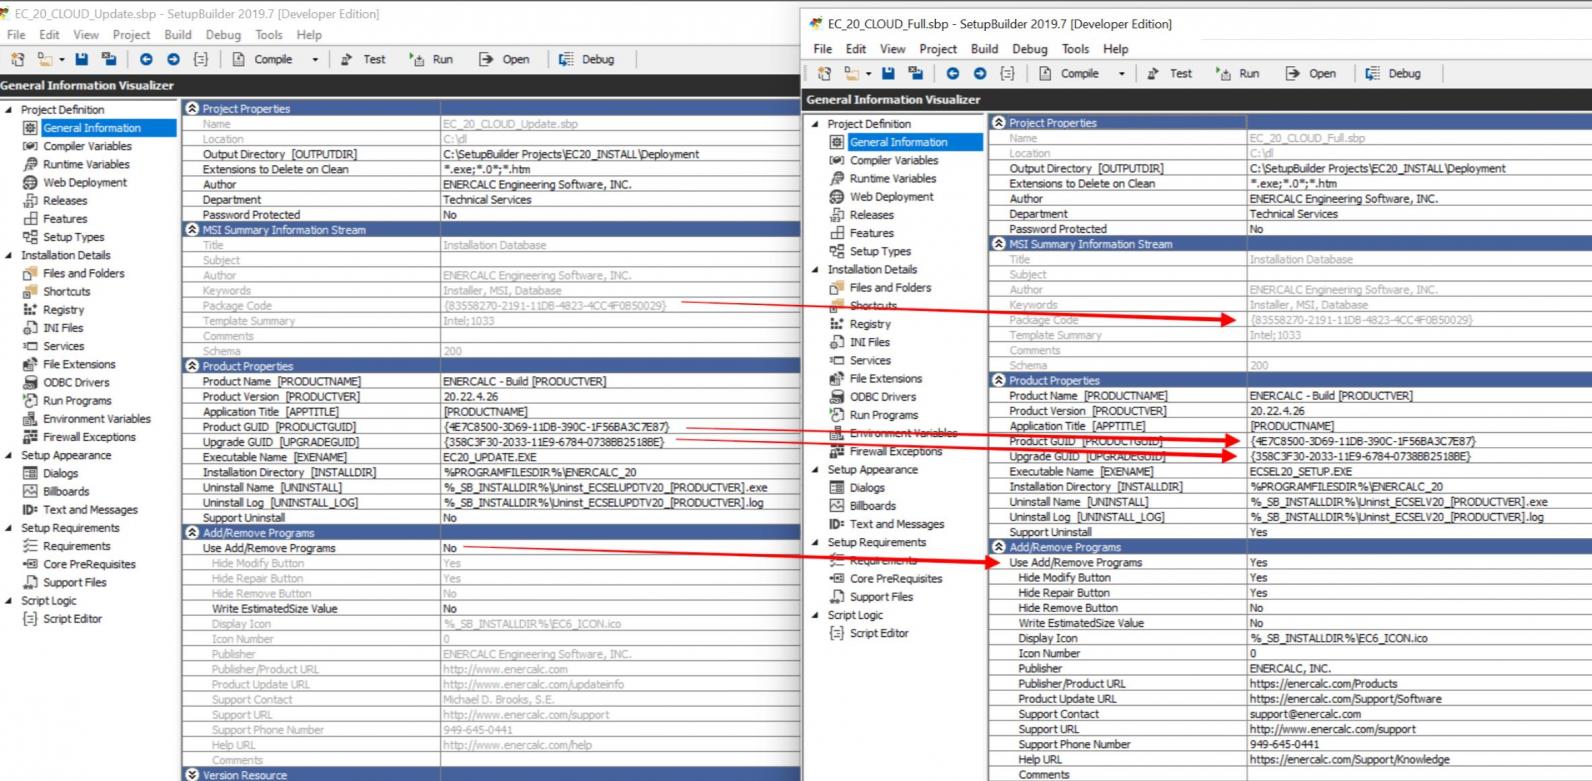Click Debug button in Full window toolbar
The width and height of the screenshot is (1592, 781).
coord(1393,73)
